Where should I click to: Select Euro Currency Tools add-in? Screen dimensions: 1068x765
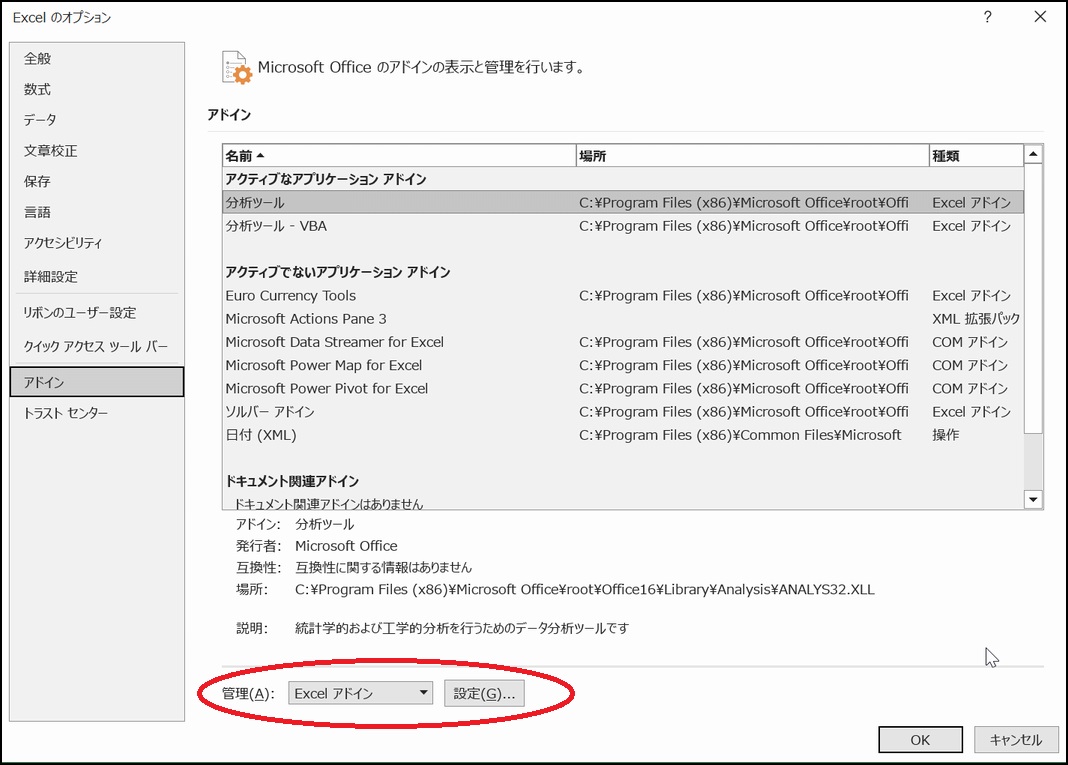coord(290,296)
